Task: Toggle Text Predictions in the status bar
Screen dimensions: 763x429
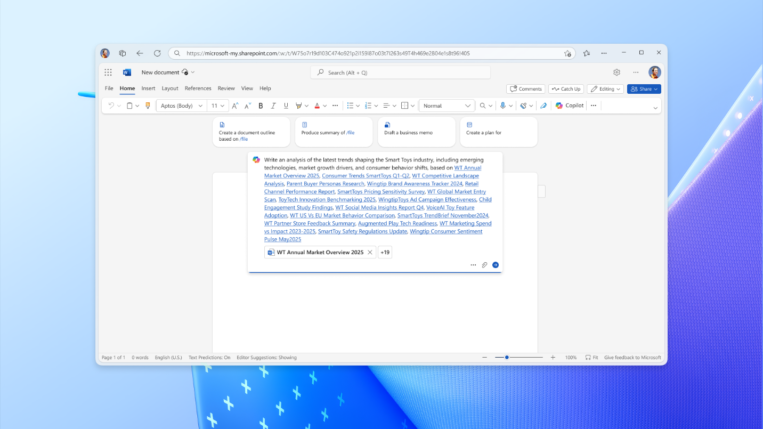Action: [x=210, y=357]
